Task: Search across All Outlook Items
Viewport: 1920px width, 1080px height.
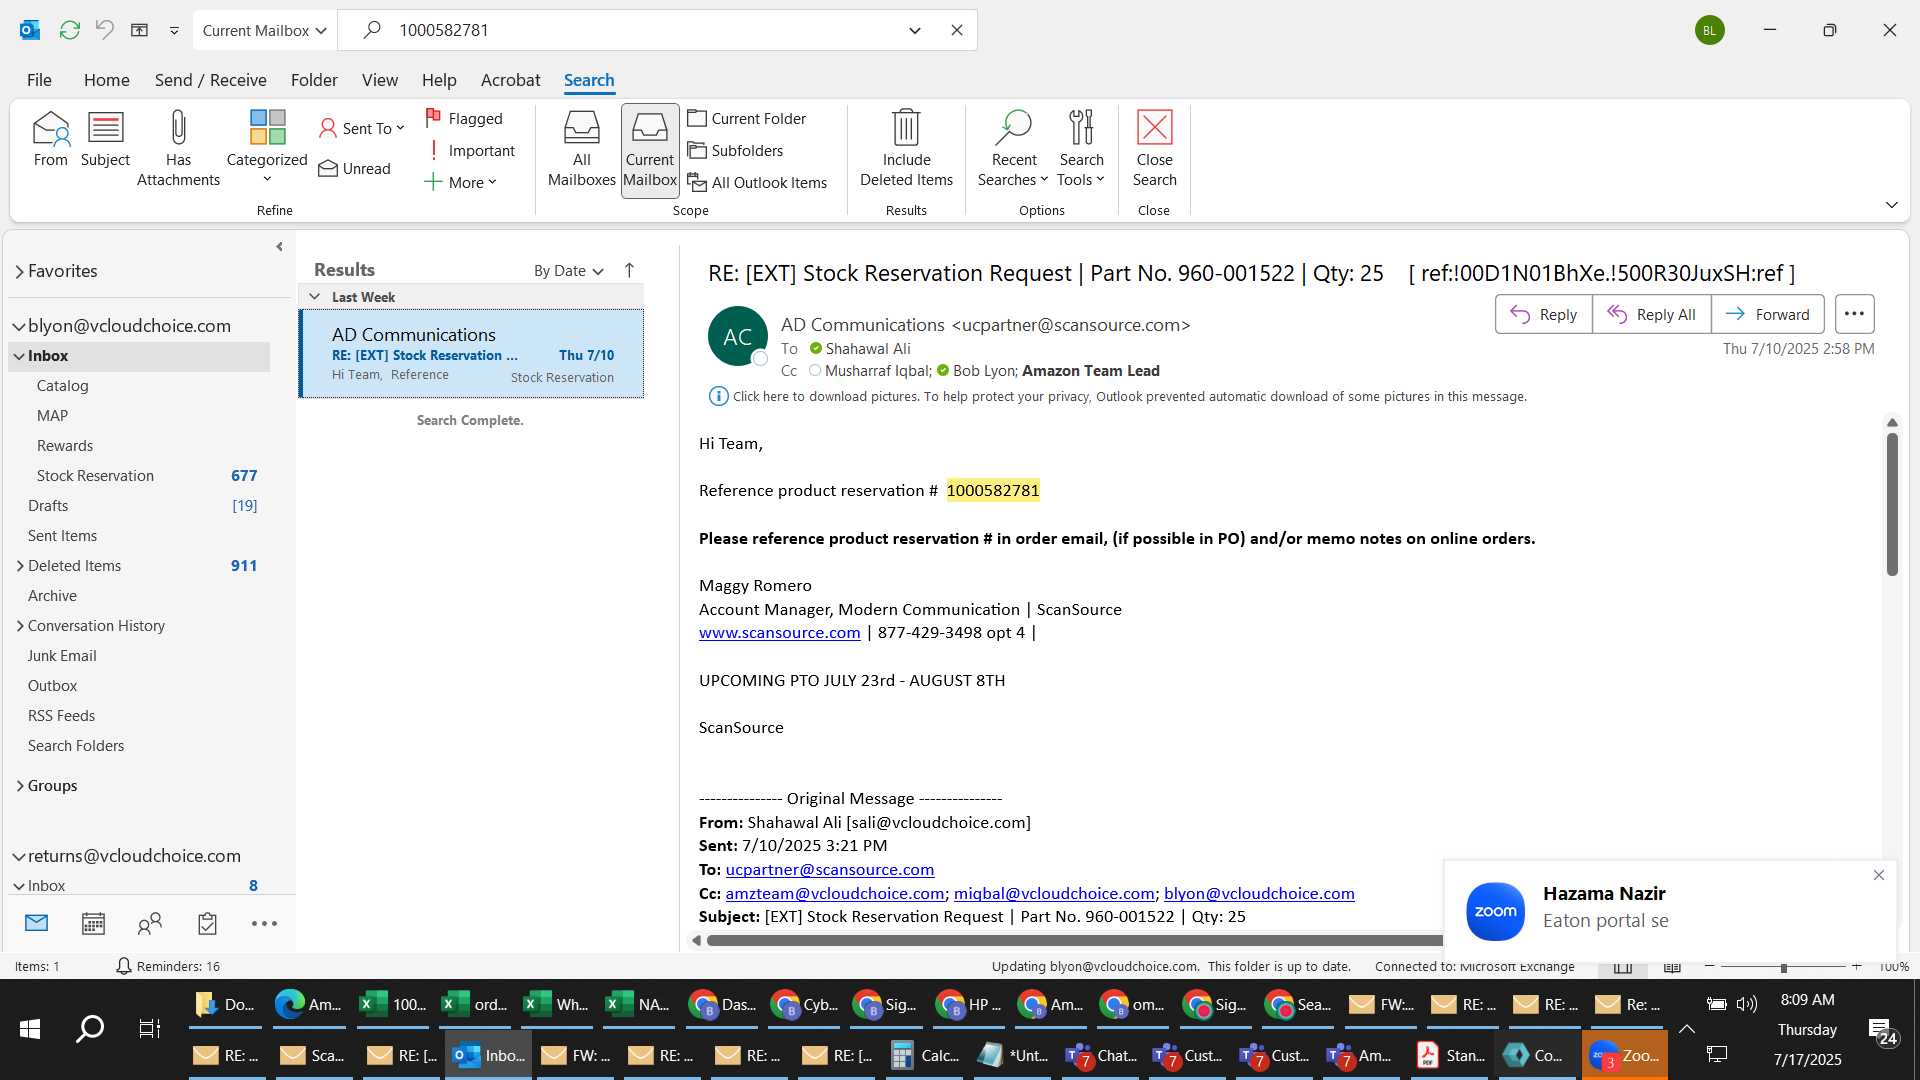Action: (757, 182)
